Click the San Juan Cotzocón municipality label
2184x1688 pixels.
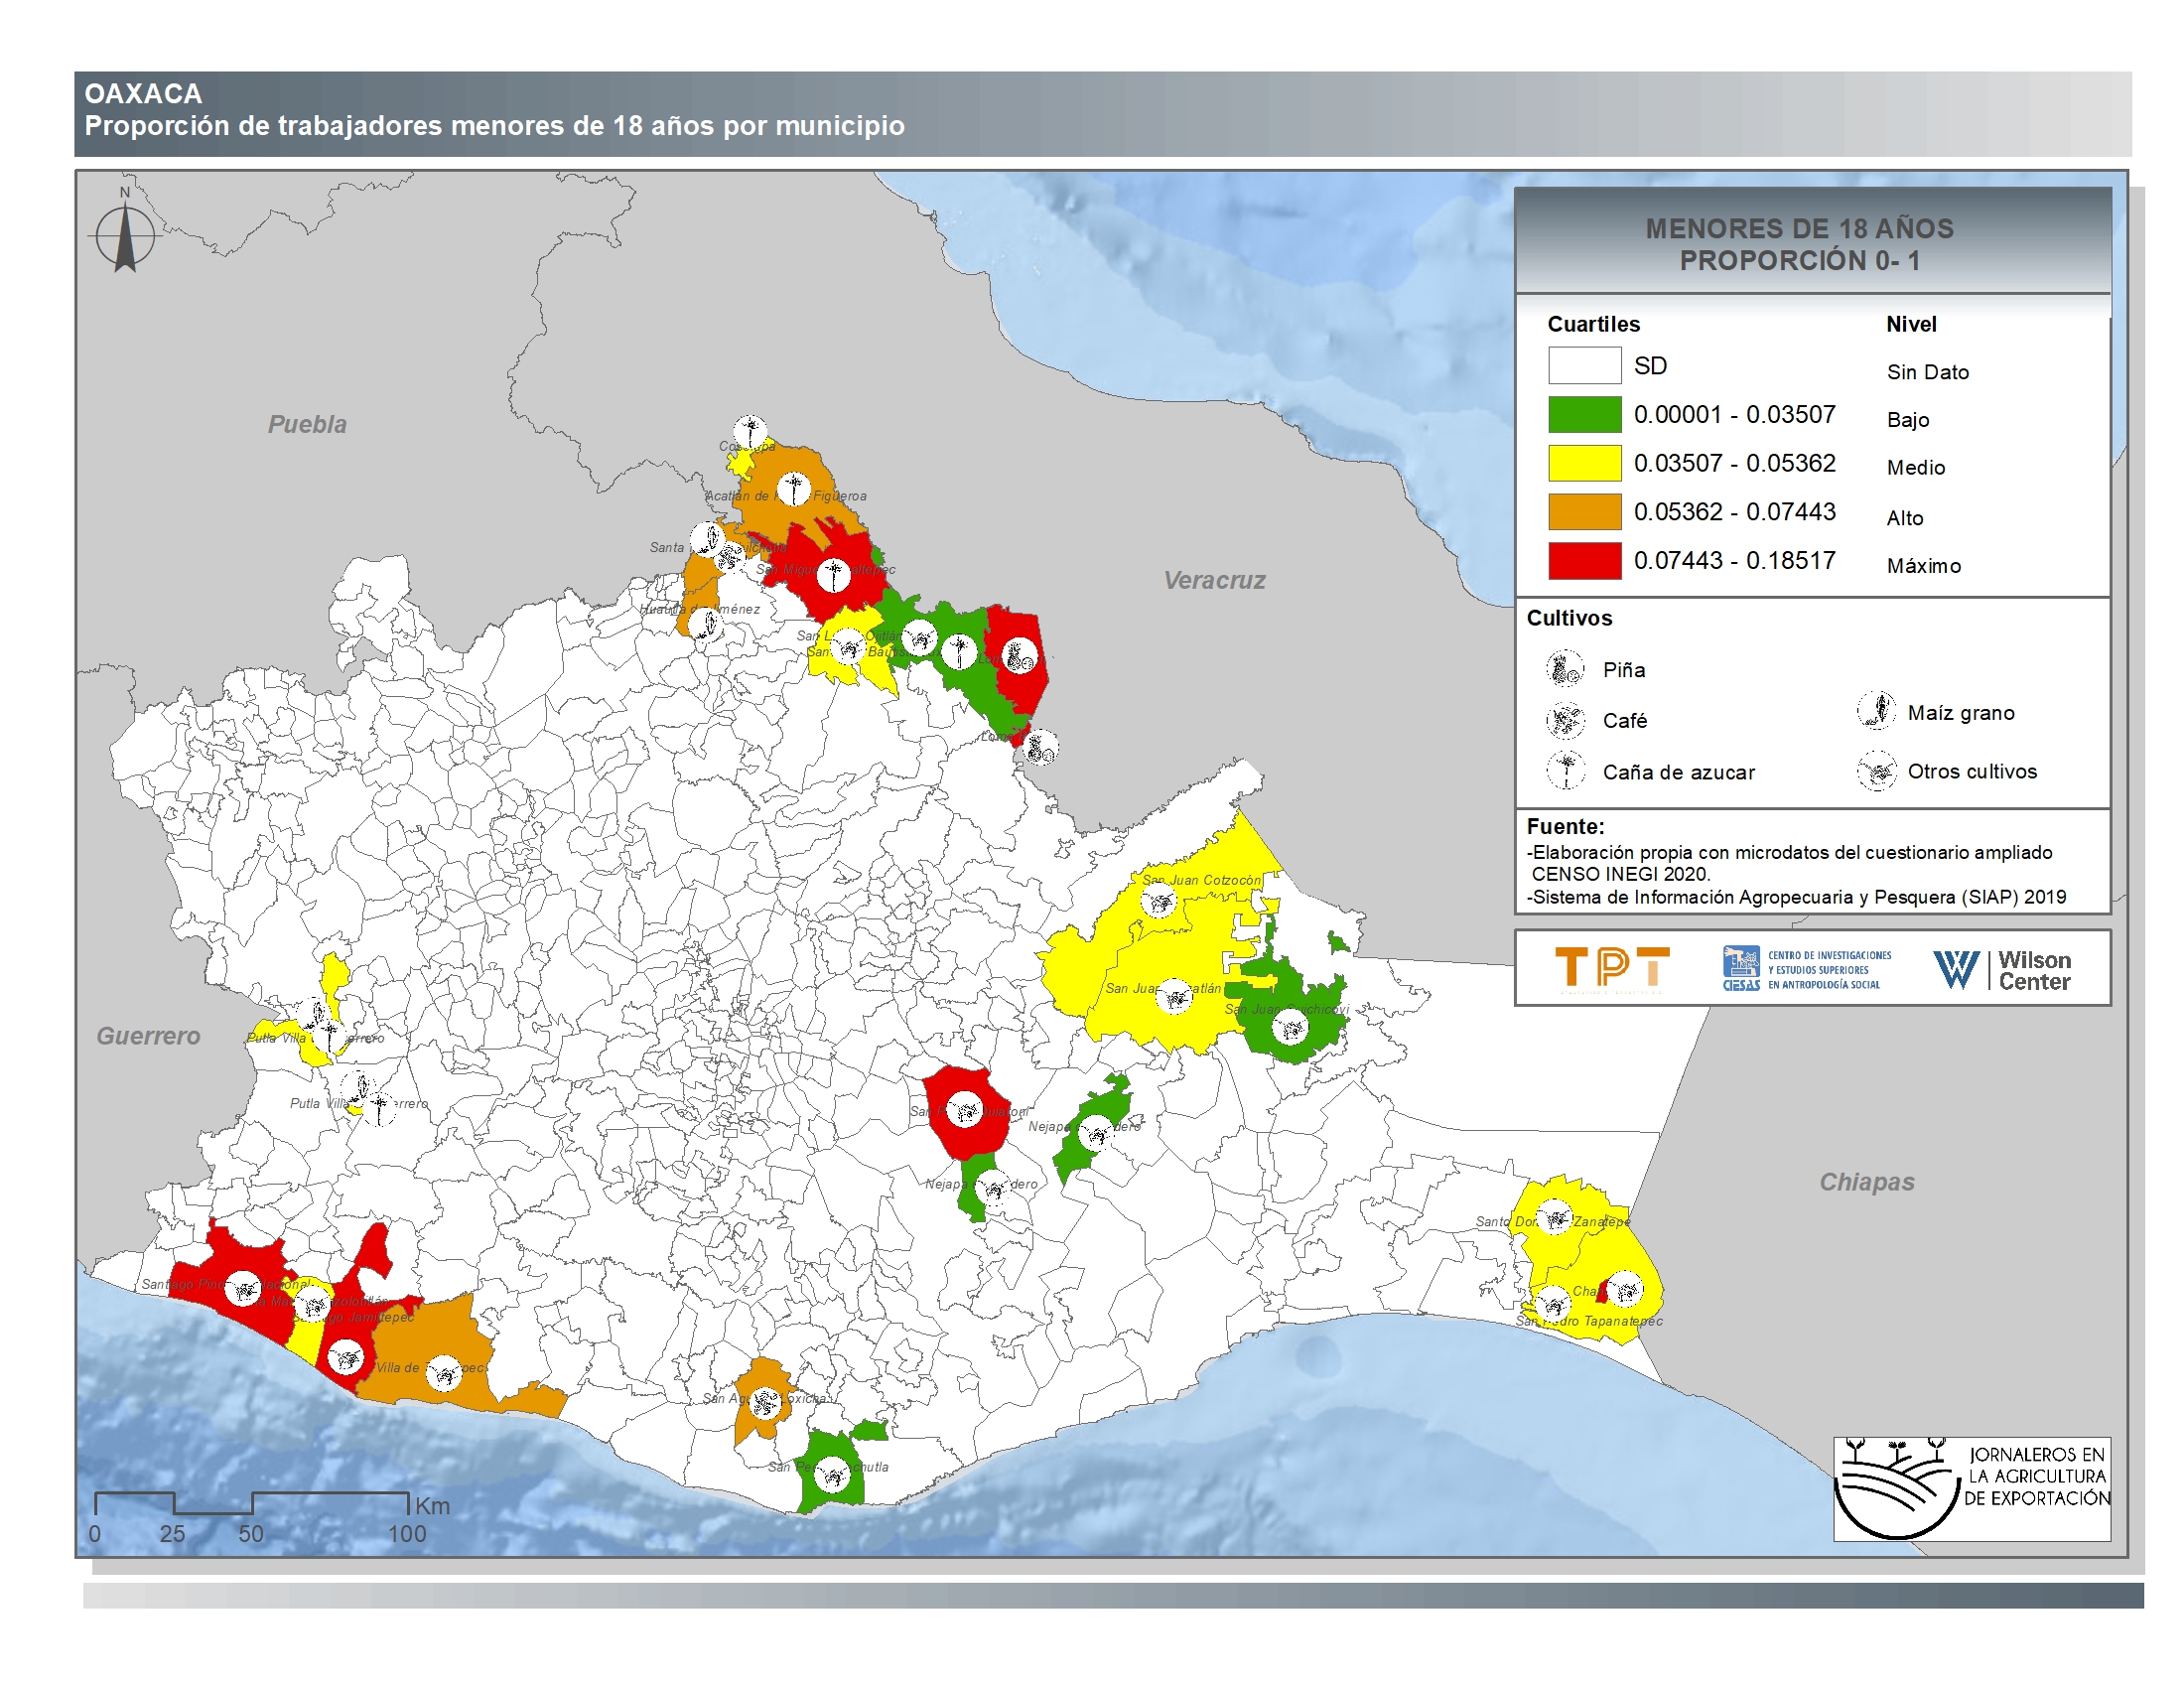tap(1201, 879)
